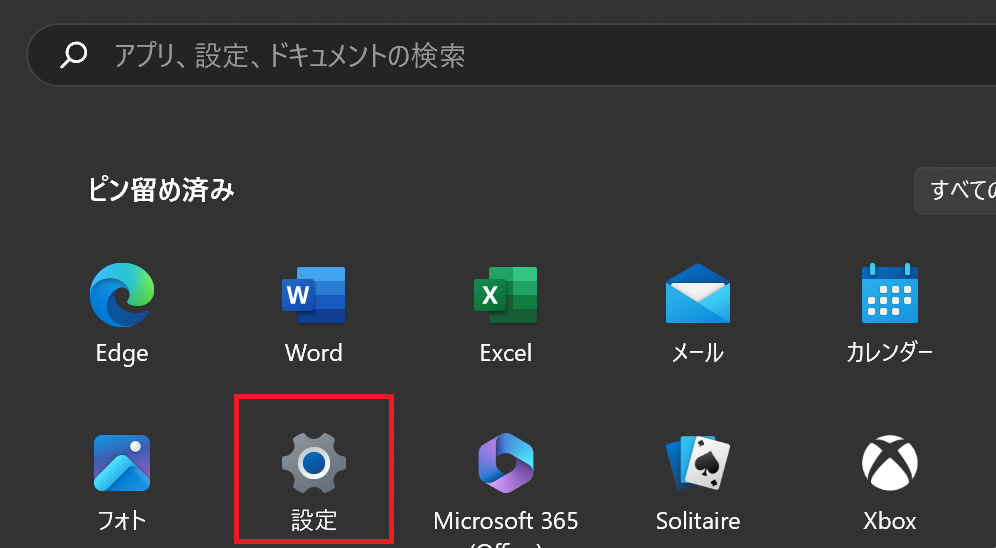Open the green Excel app icon

[x=505, y=294]
